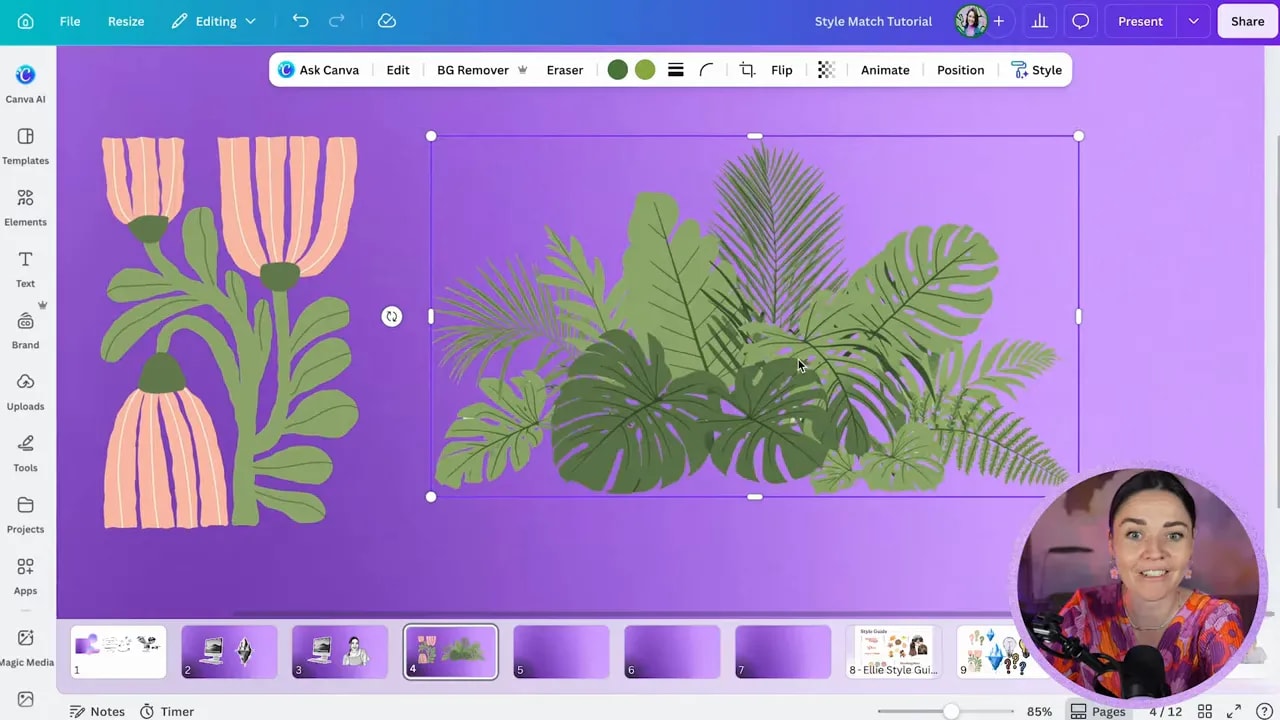Open corner rounding icon
1280x720 pixels.
(x=707, y=70)
